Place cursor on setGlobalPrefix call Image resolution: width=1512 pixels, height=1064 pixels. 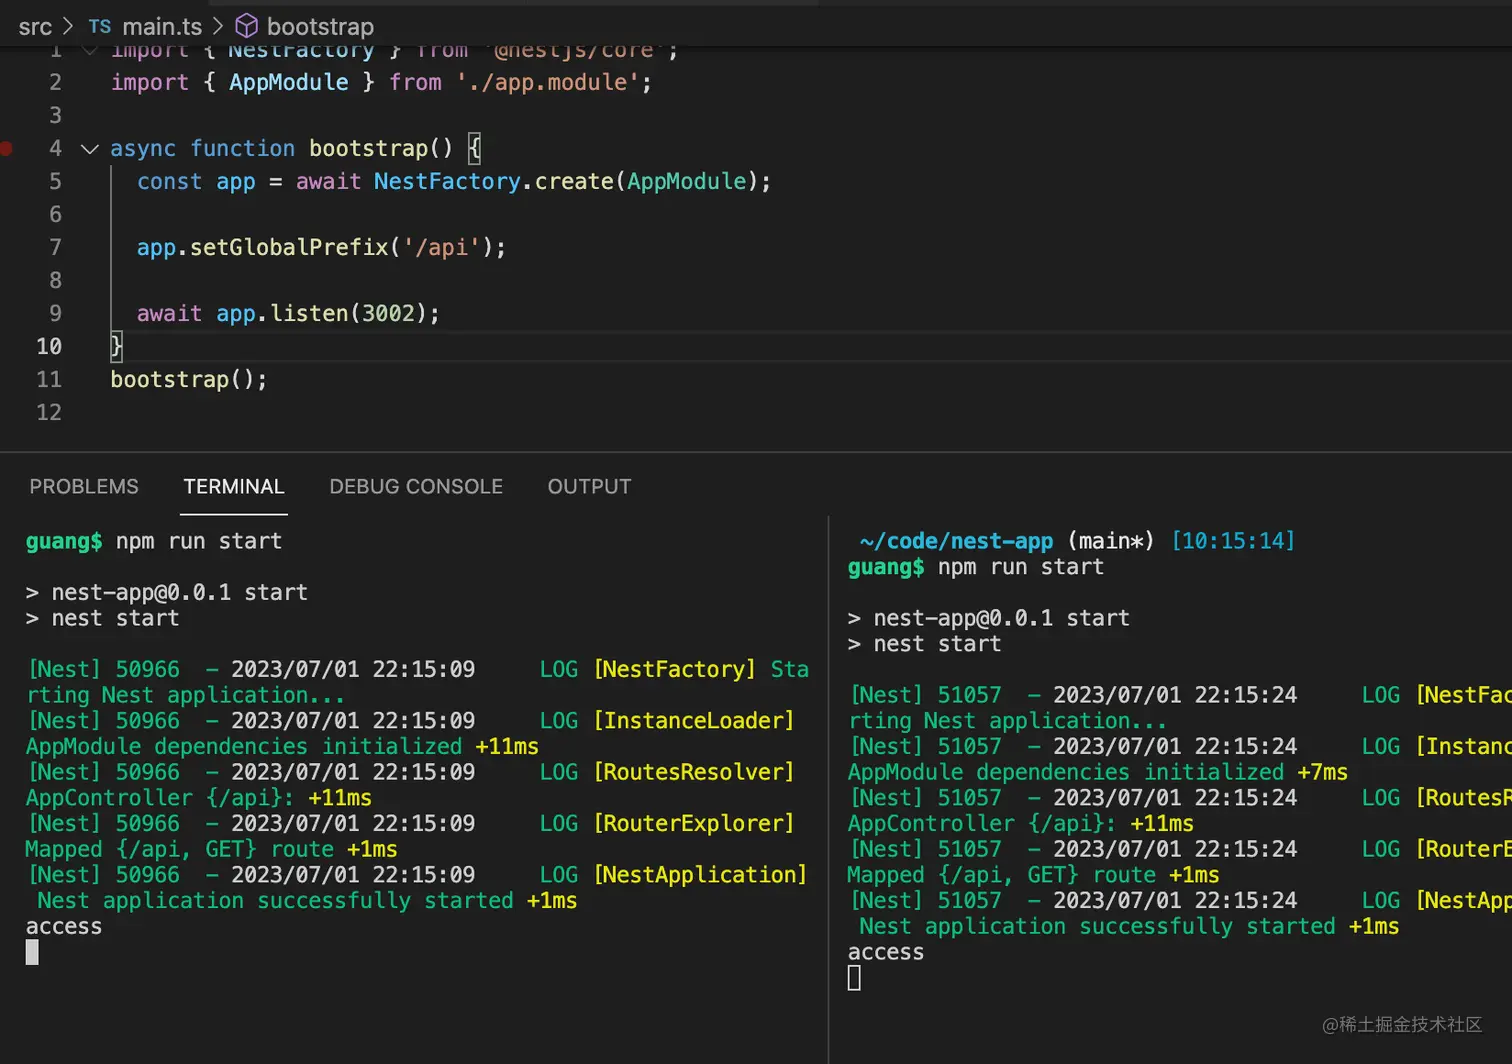tap(288, 247)
